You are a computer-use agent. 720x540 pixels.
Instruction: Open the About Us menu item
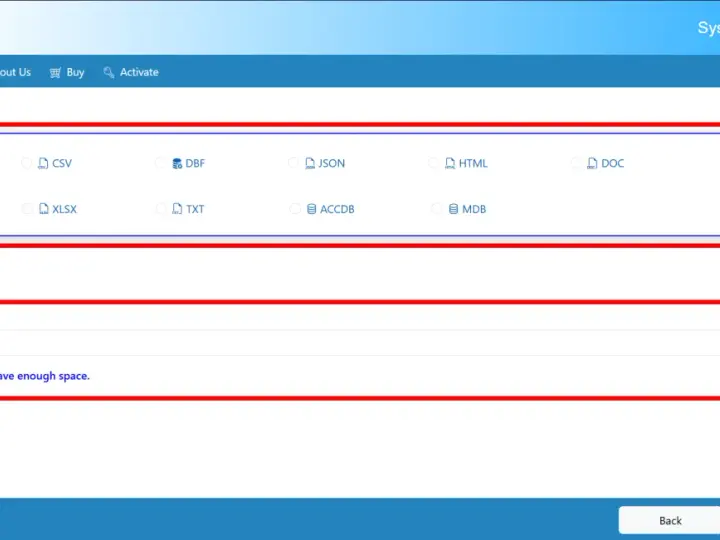pos(15,72)
